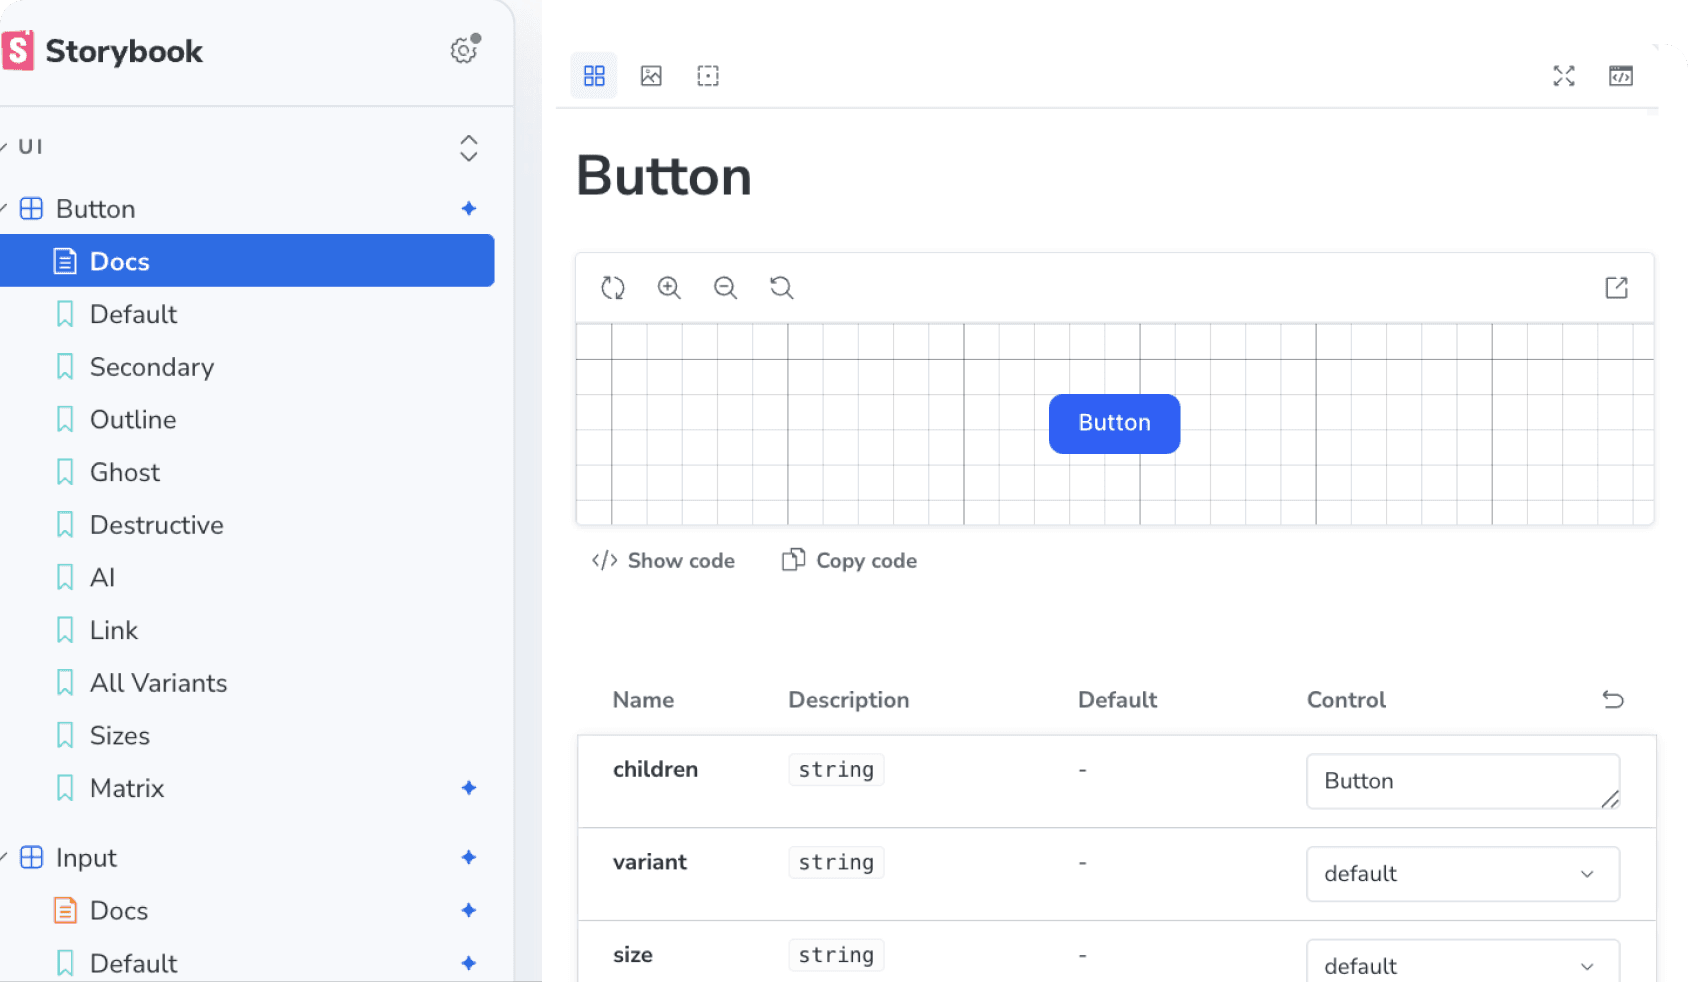Open the Destructive story
This screenshot has width=1688, height=982.
pyautogui.click(x=156, y=525)
